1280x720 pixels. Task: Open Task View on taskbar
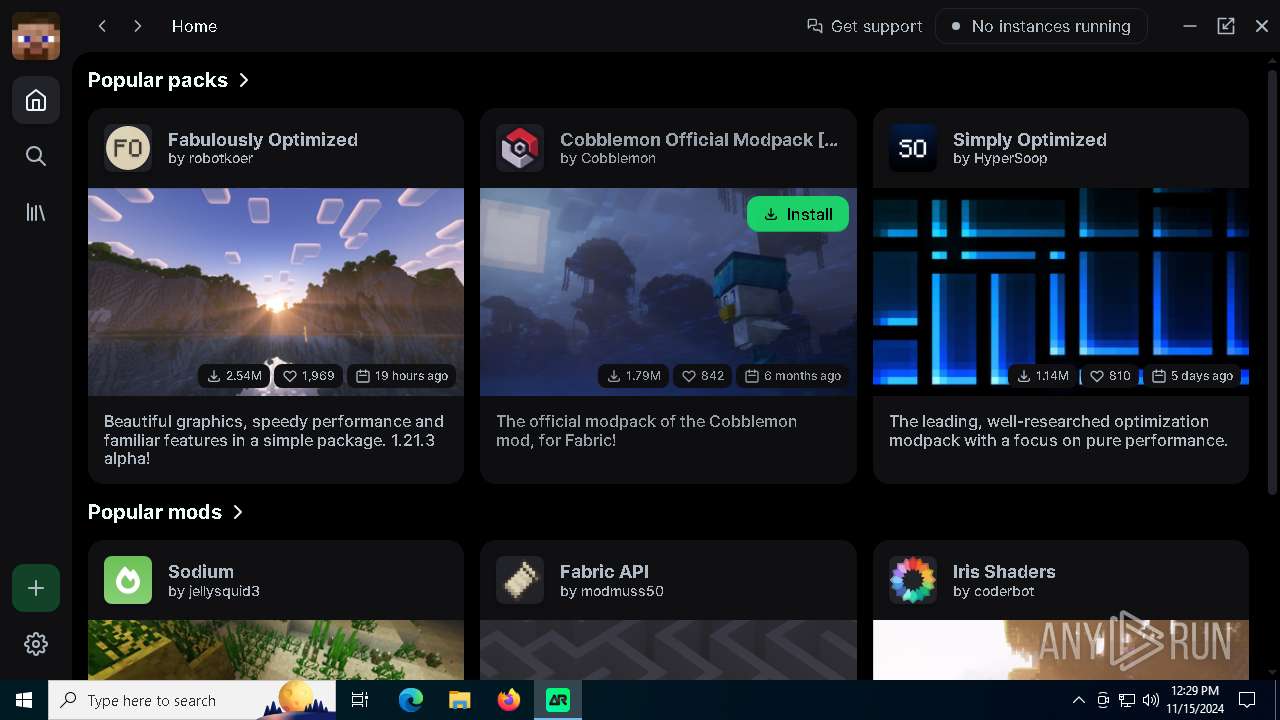point(360,700)
